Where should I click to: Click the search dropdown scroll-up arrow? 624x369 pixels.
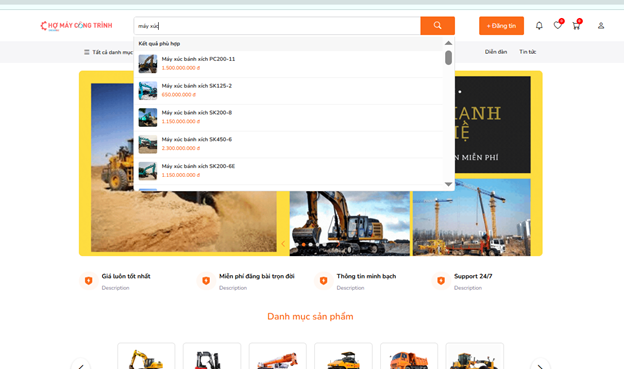click(448, 43)
